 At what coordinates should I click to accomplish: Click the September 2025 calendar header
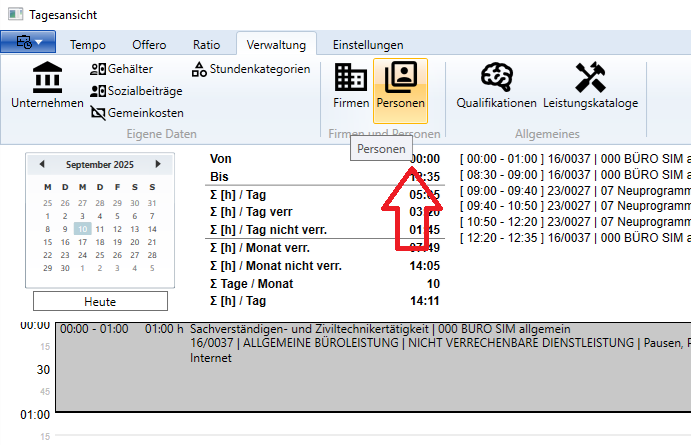click(100, 164)
